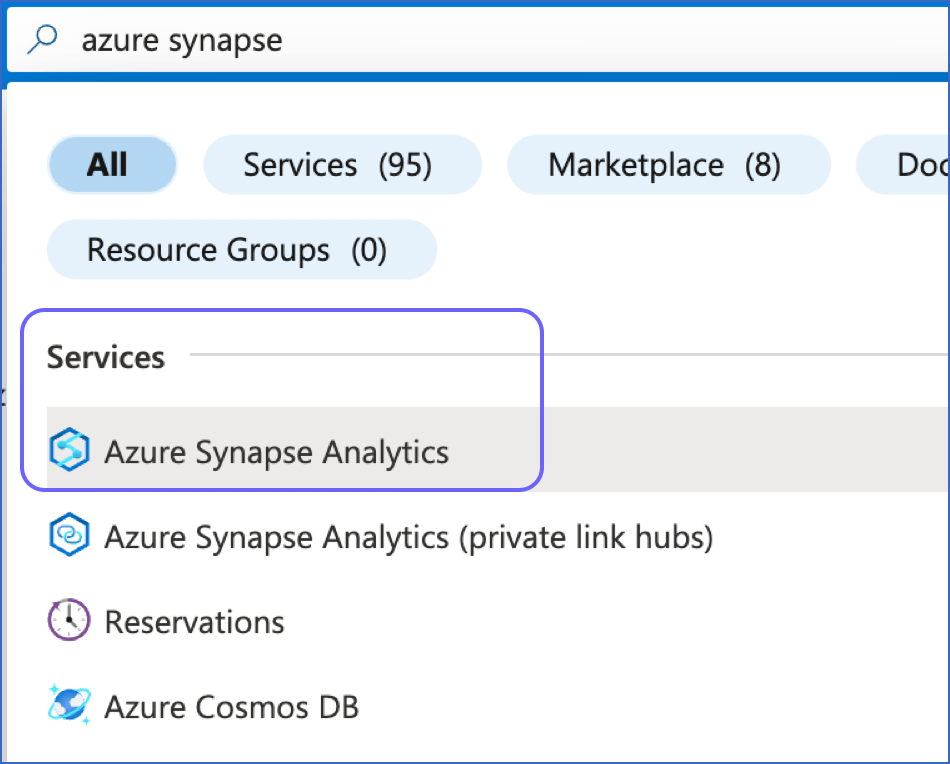Open the Azure Cosmos DB result
Image resolution: width=950 pixels, height=764 pixels.
tap(231, 707)
